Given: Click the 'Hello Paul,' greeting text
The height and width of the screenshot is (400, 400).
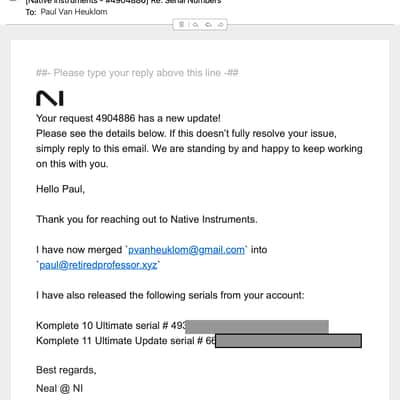Looking at the screenshot, I should pyautogui.click(x=60, y=189).
